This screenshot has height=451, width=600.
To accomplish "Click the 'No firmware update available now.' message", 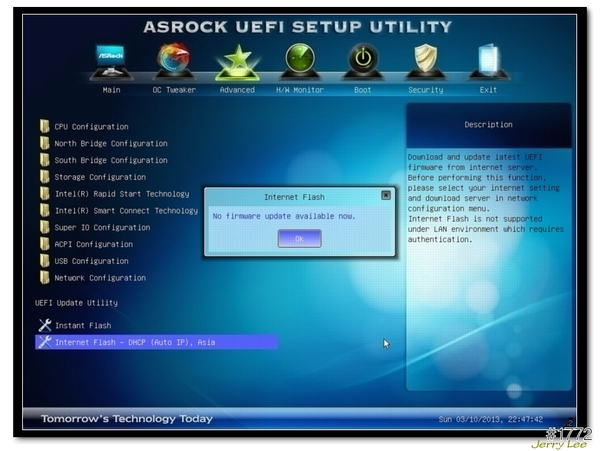I will [x=284, y=216].
